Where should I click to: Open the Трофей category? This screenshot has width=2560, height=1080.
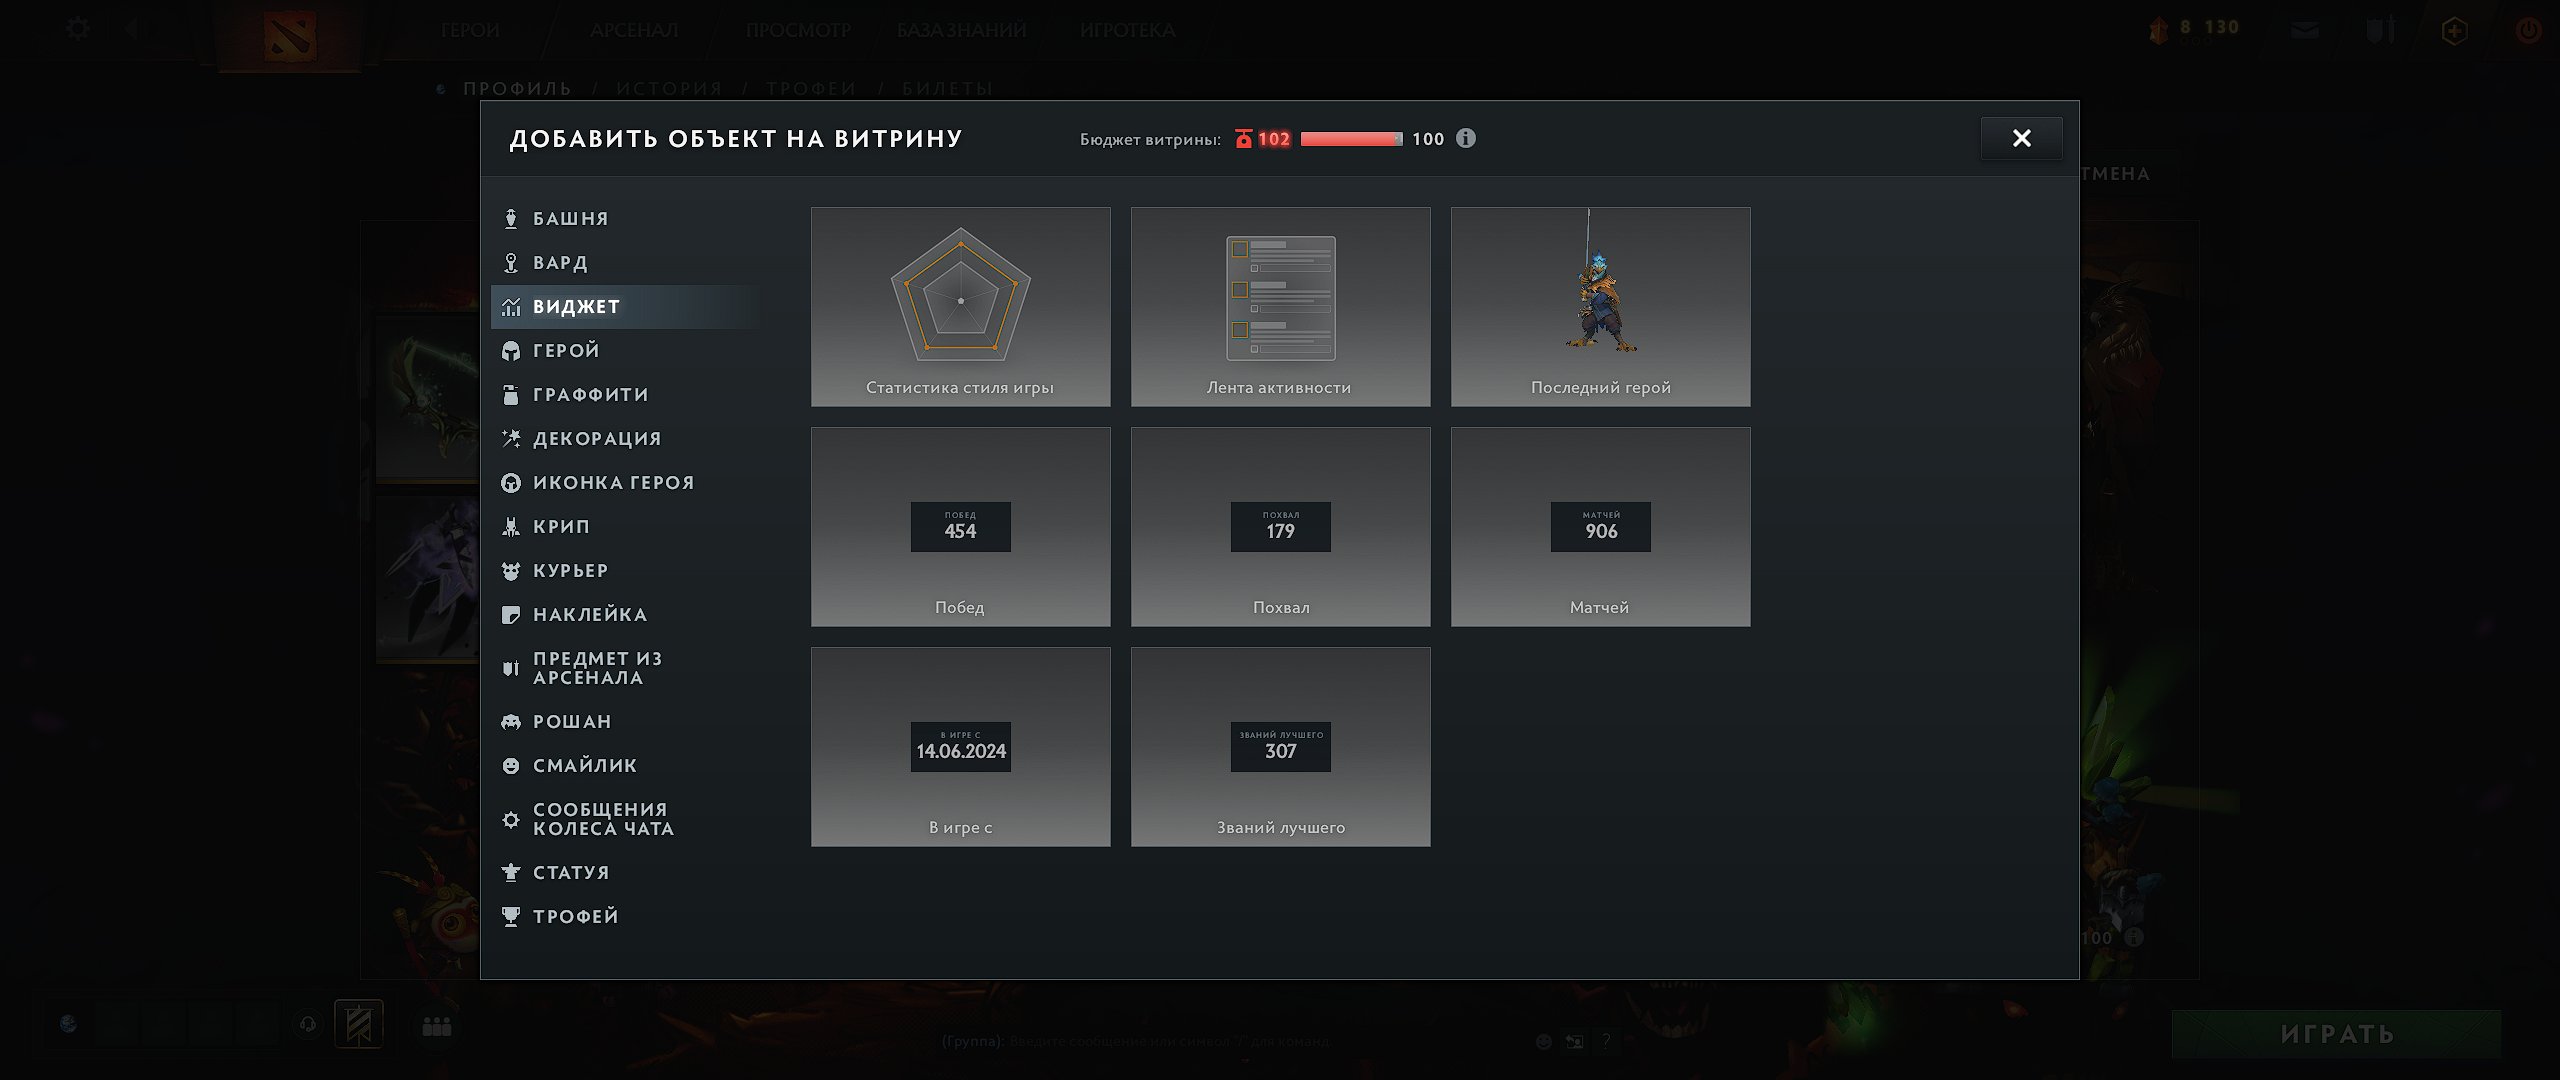625,916
